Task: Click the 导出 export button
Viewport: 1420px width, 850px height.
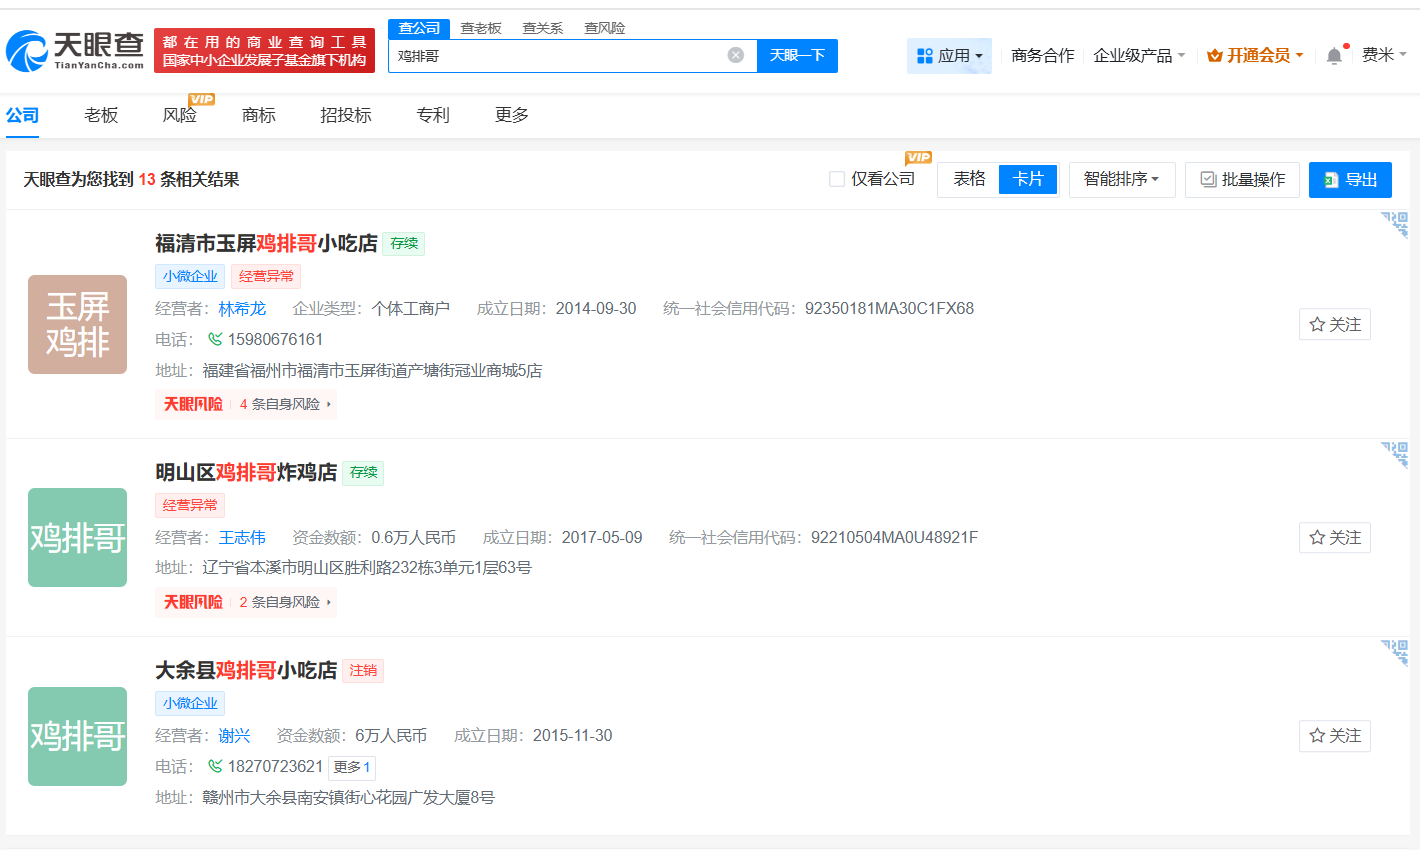Action: [x=1350, y=179]
